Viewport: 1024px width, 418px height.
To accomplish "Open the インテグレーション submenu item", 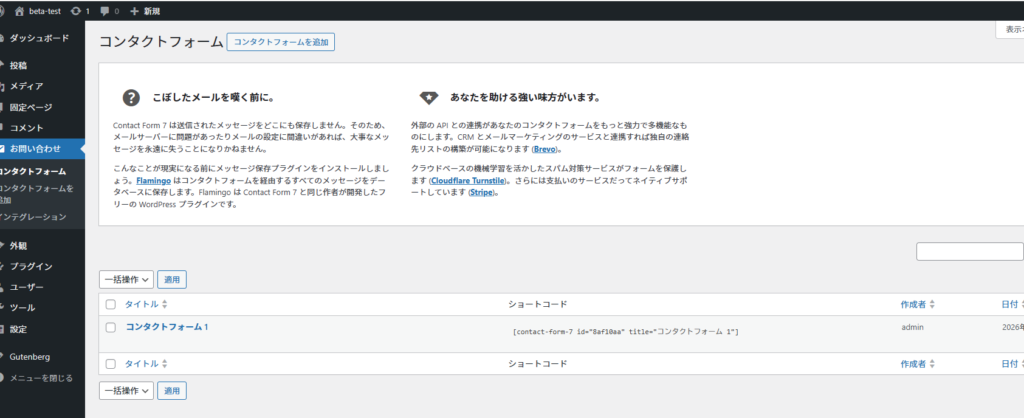I will 33,216.
